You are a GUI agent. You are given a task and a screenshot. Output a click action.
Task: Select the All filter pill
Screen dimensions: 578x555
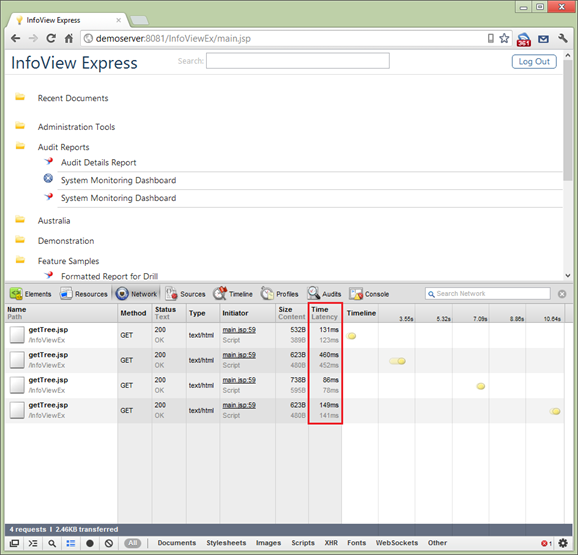133,543
